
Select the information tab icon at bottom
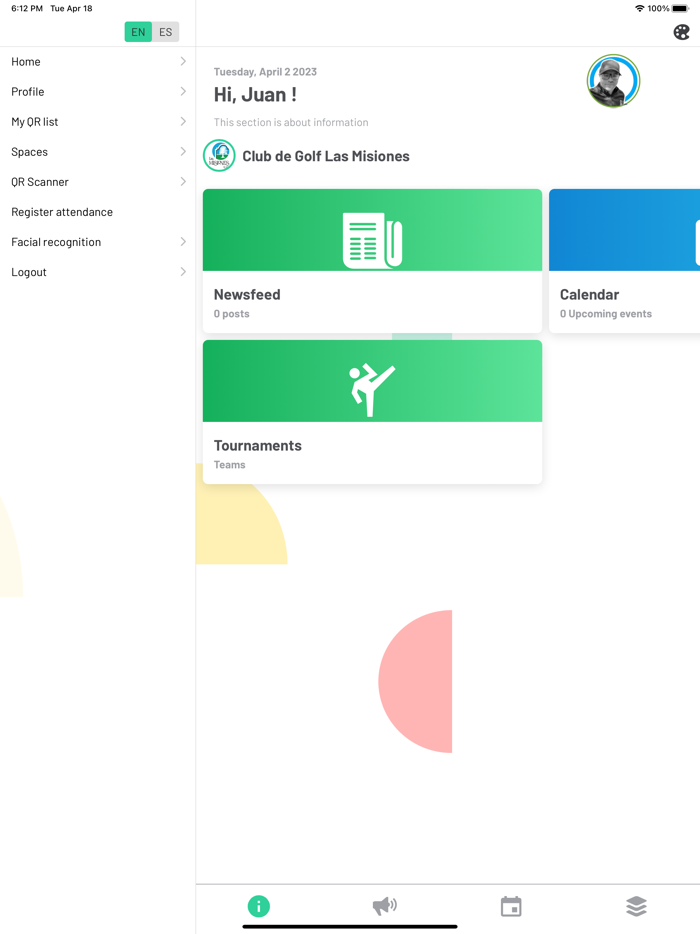click(259, 906)
